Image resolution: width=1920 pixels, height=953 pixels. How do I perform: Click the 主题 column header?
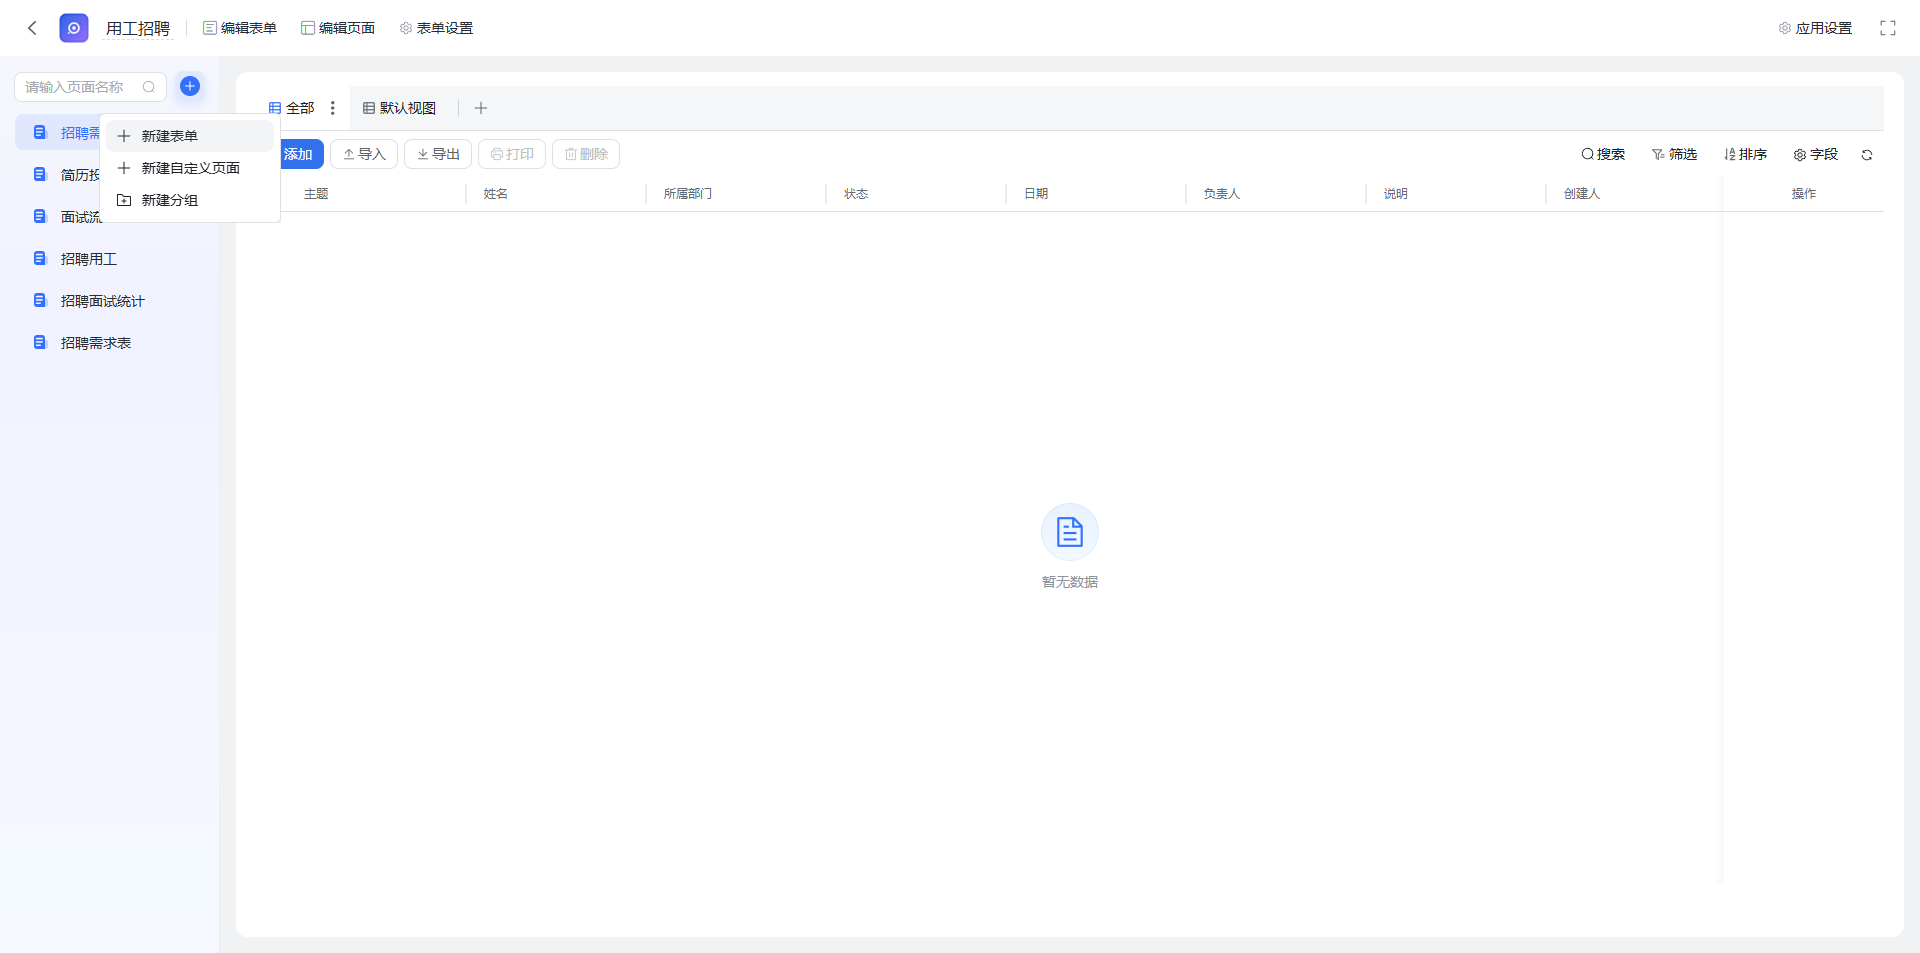(x=316, y=194)
